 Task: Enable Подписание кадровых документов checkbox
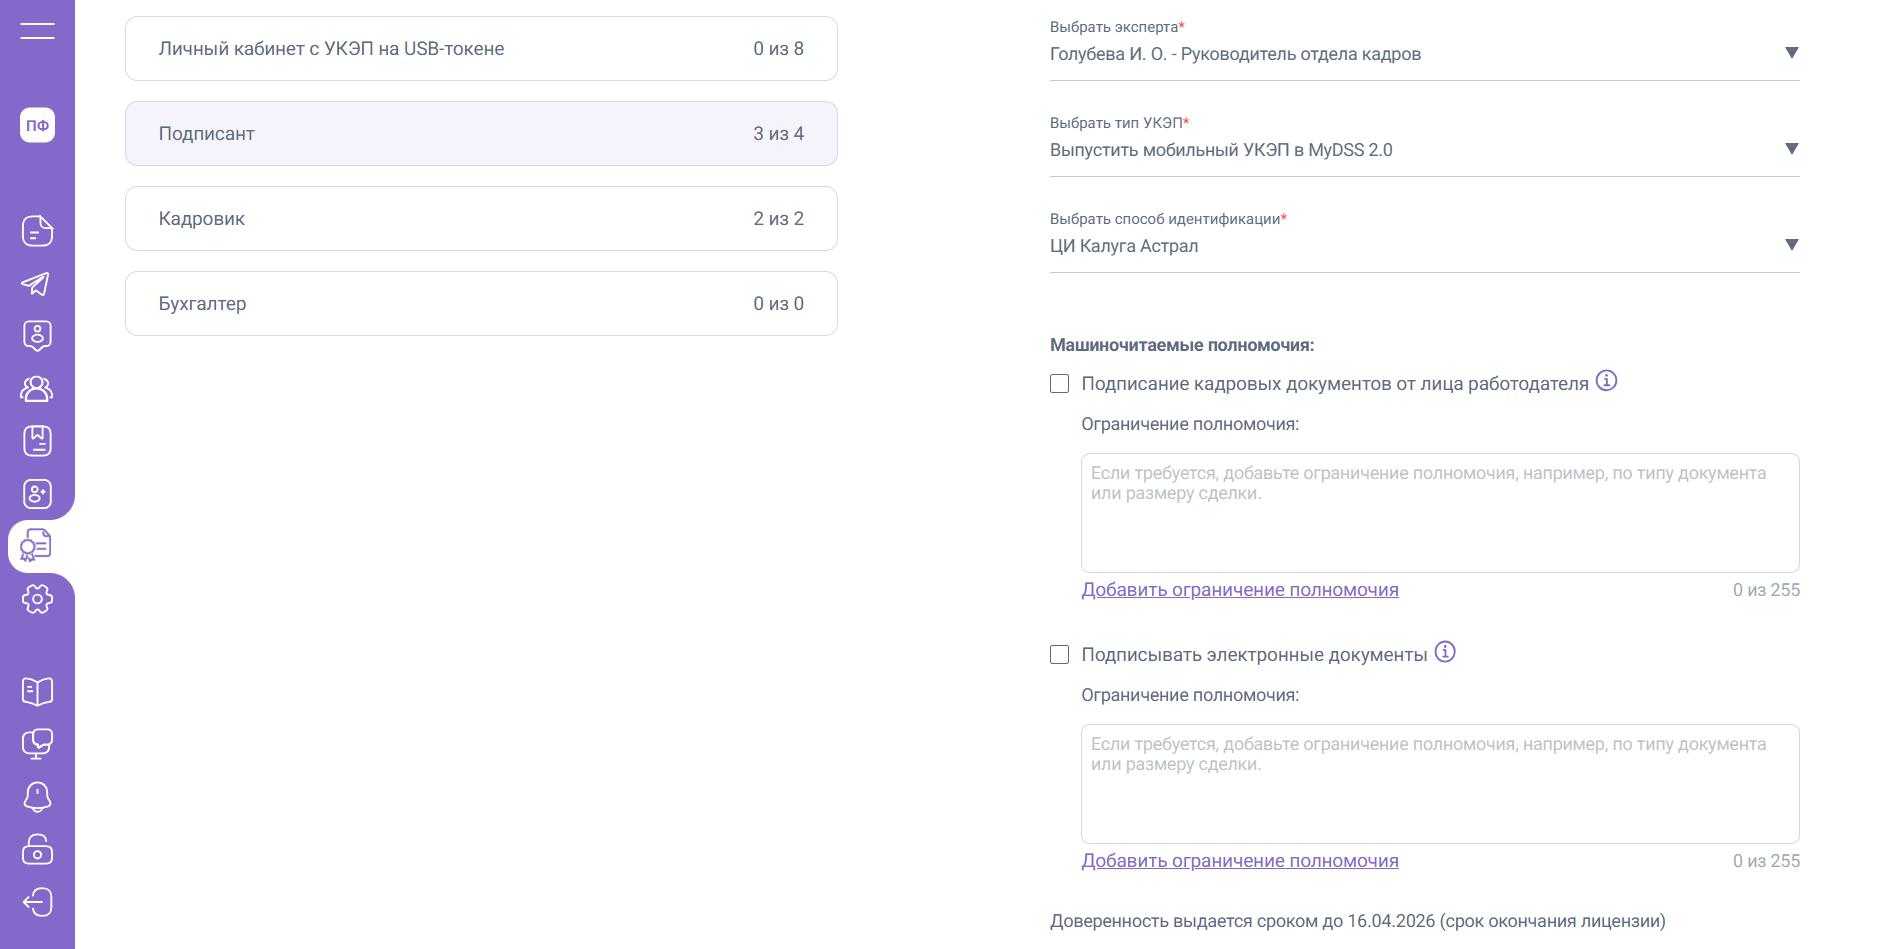[1060, 384]
